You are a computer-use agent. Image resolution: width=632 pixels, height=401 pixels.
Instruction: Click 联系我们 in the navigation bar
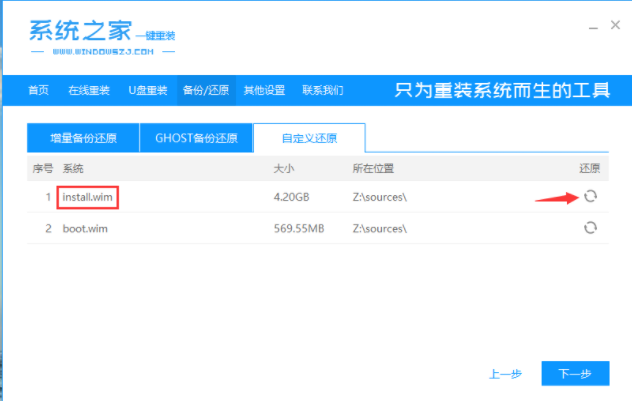pyautogui.click(x=321, y=91)
